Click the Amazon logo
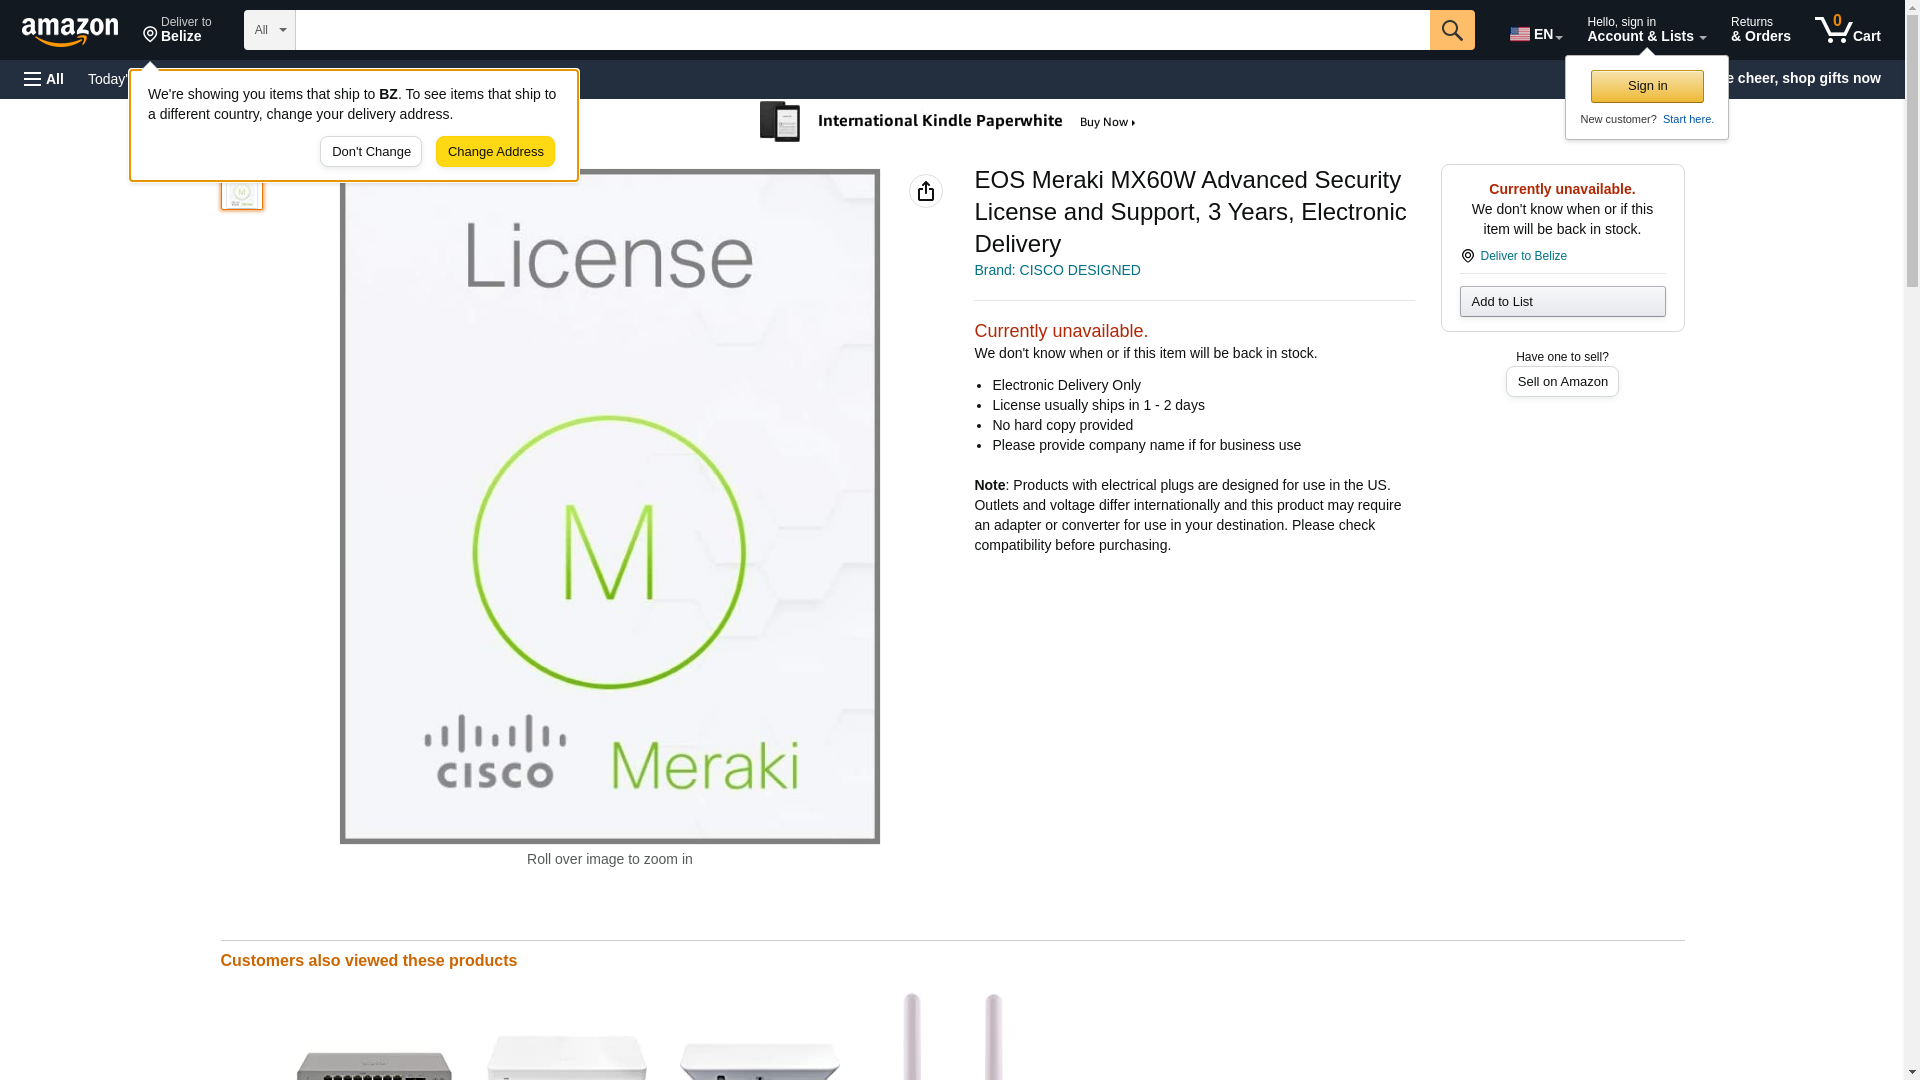1920x1080 pixels. 70,31
